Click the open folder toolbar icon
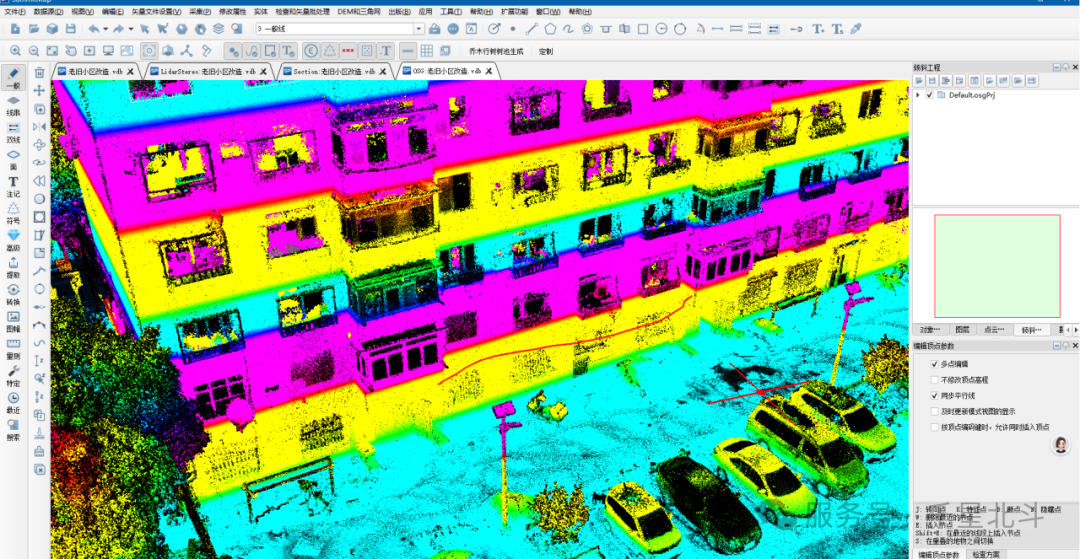This screenshot has width=1080, height=559. 34,29
